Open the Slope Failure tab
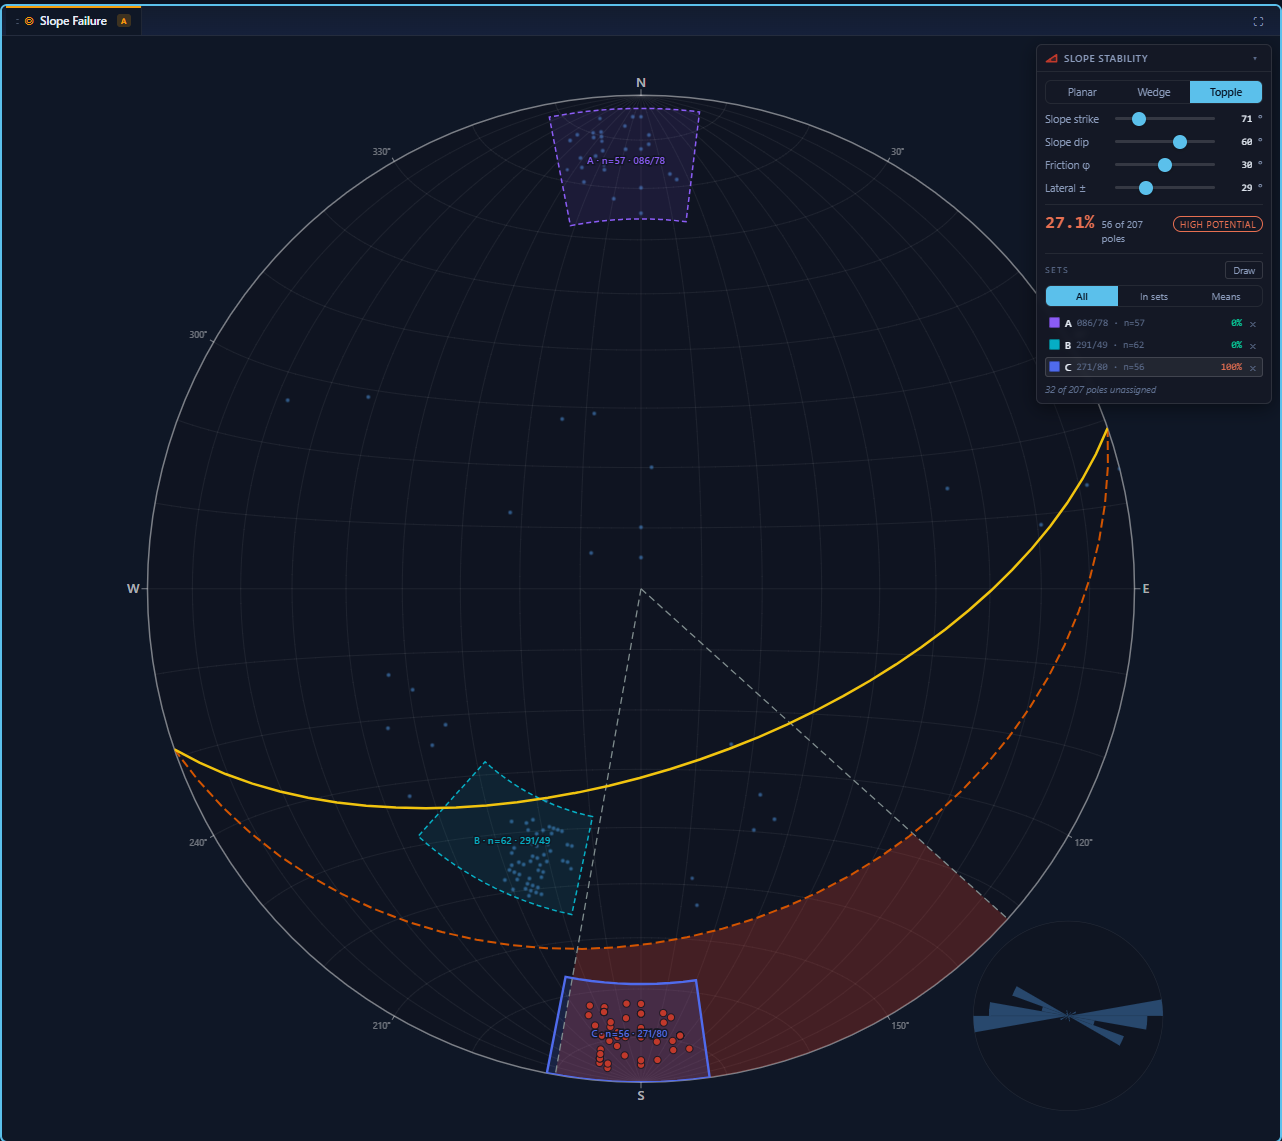The height and width of the screenshot is (1141, 1282). pos(73,21)
